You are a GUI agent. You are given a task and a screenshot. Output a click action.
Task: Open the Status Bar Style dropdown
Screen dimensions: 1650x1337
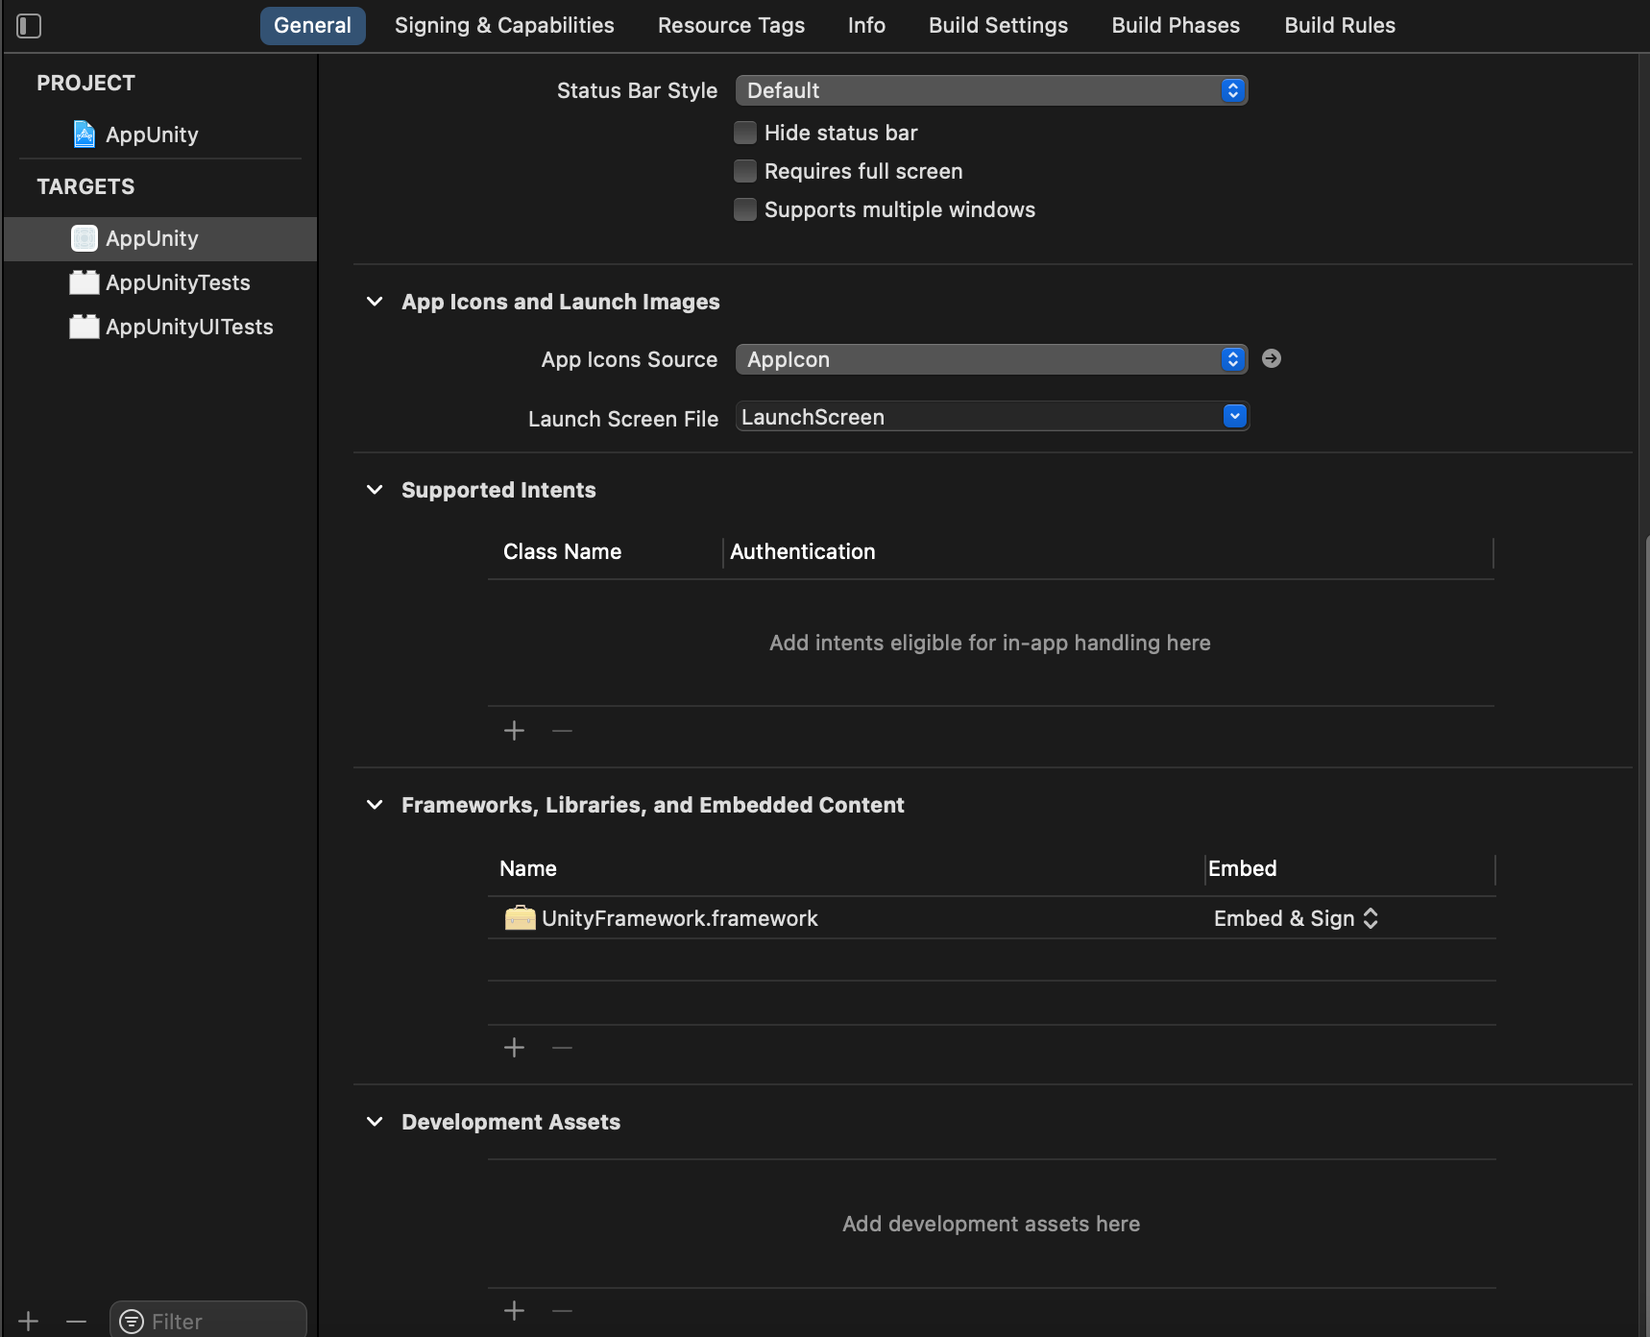tap(991, 90)
